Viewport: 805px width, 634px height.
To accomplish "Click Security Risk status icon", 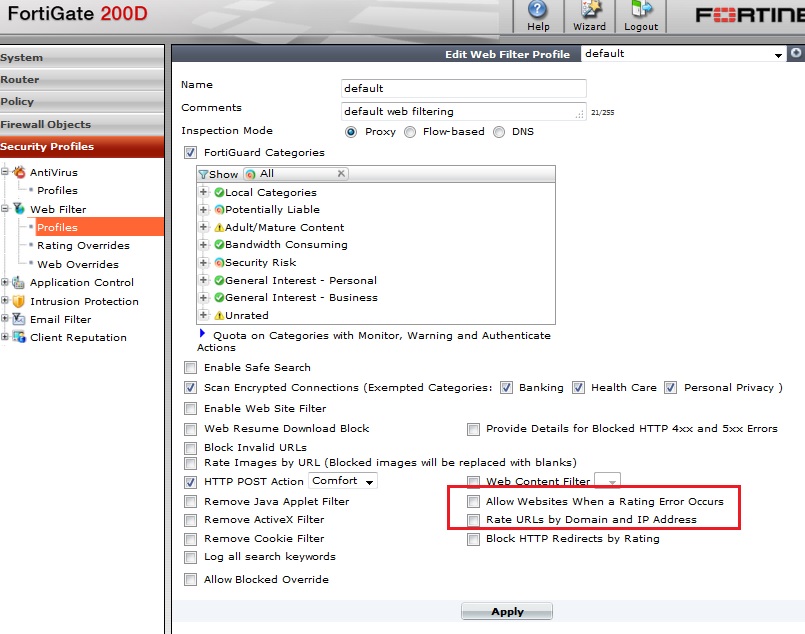I will (x=219, y=262).
